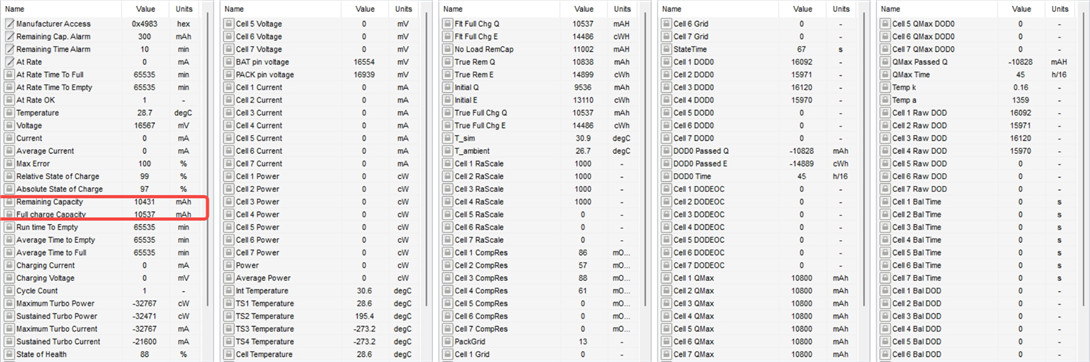
Task: Select the T_sim value 30.9
Action: point(583,138)
